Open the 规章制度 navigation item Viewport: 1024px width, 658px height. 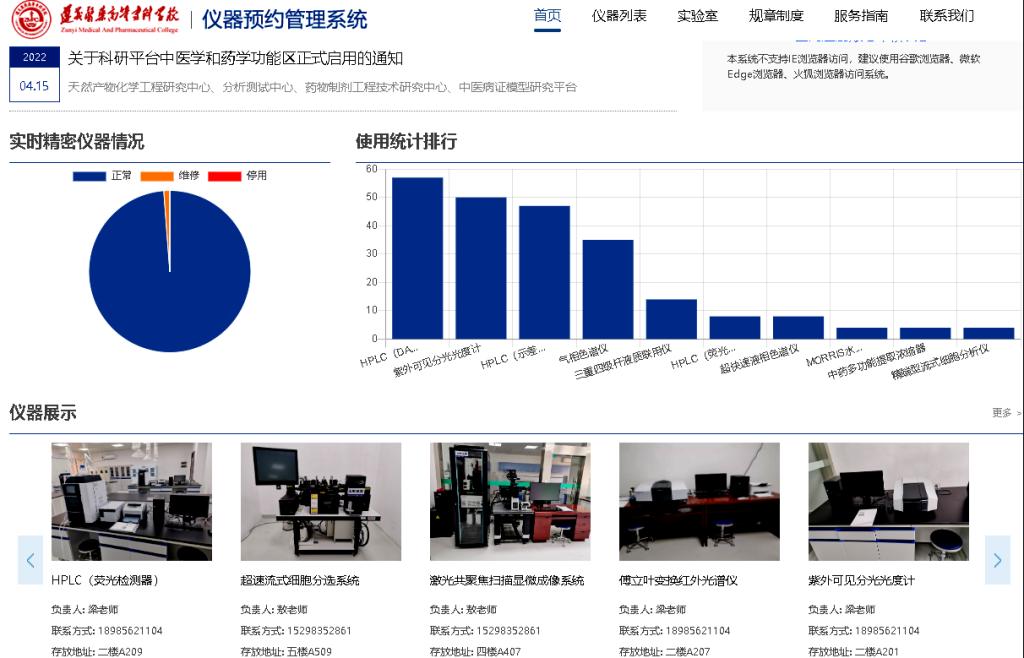pyautogui.click(x=776, y=16)
